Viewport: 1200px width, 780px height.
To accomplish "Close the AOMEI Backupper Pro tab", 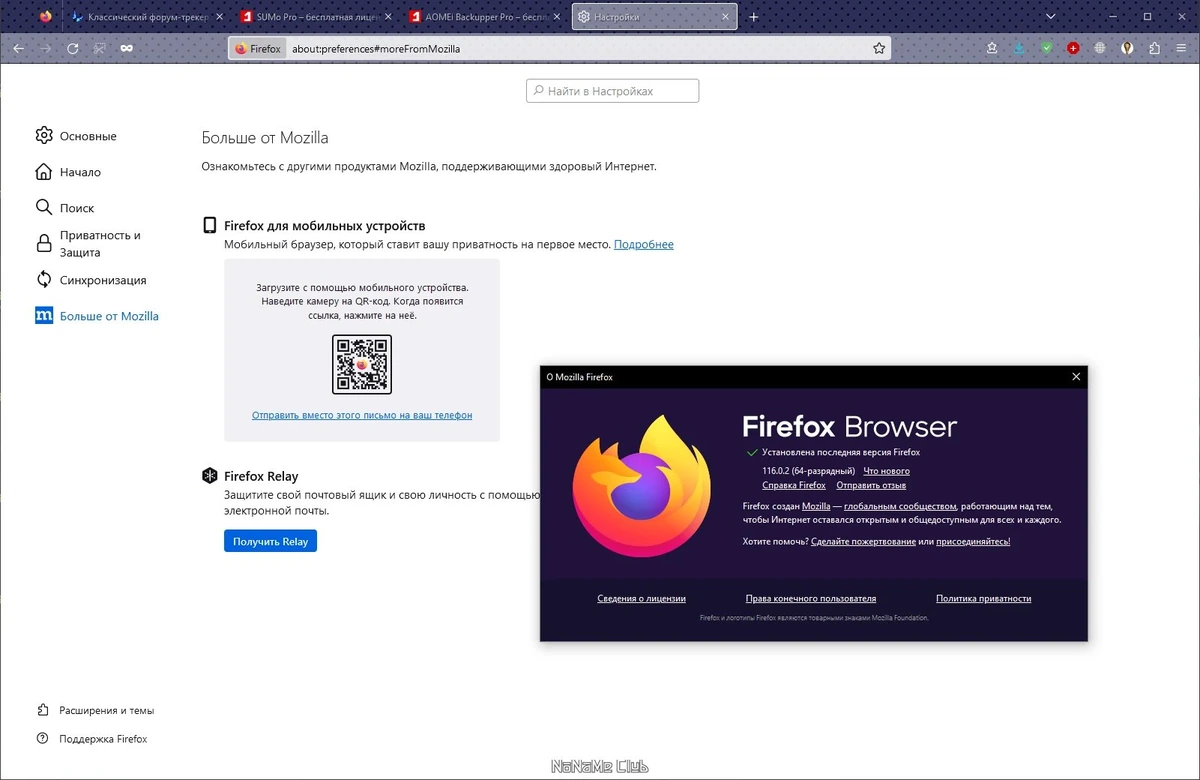I will pos(556,17).
